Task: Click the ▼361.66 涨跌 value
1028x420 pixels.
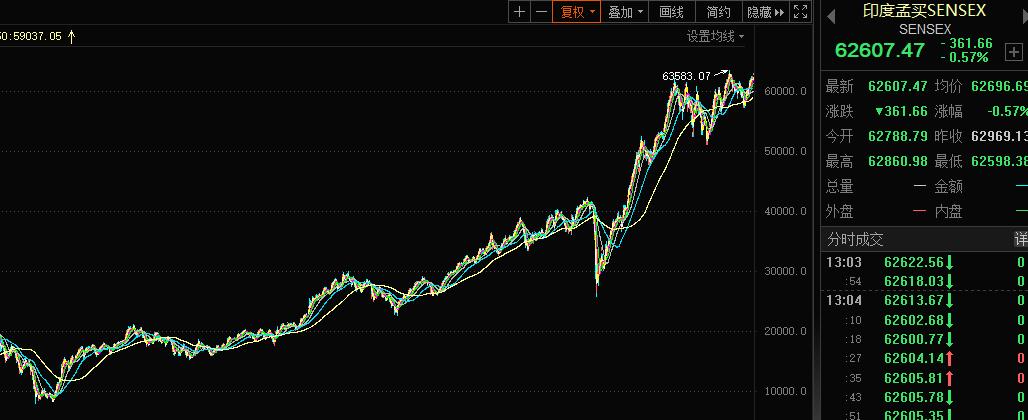Action: [901, 111]
